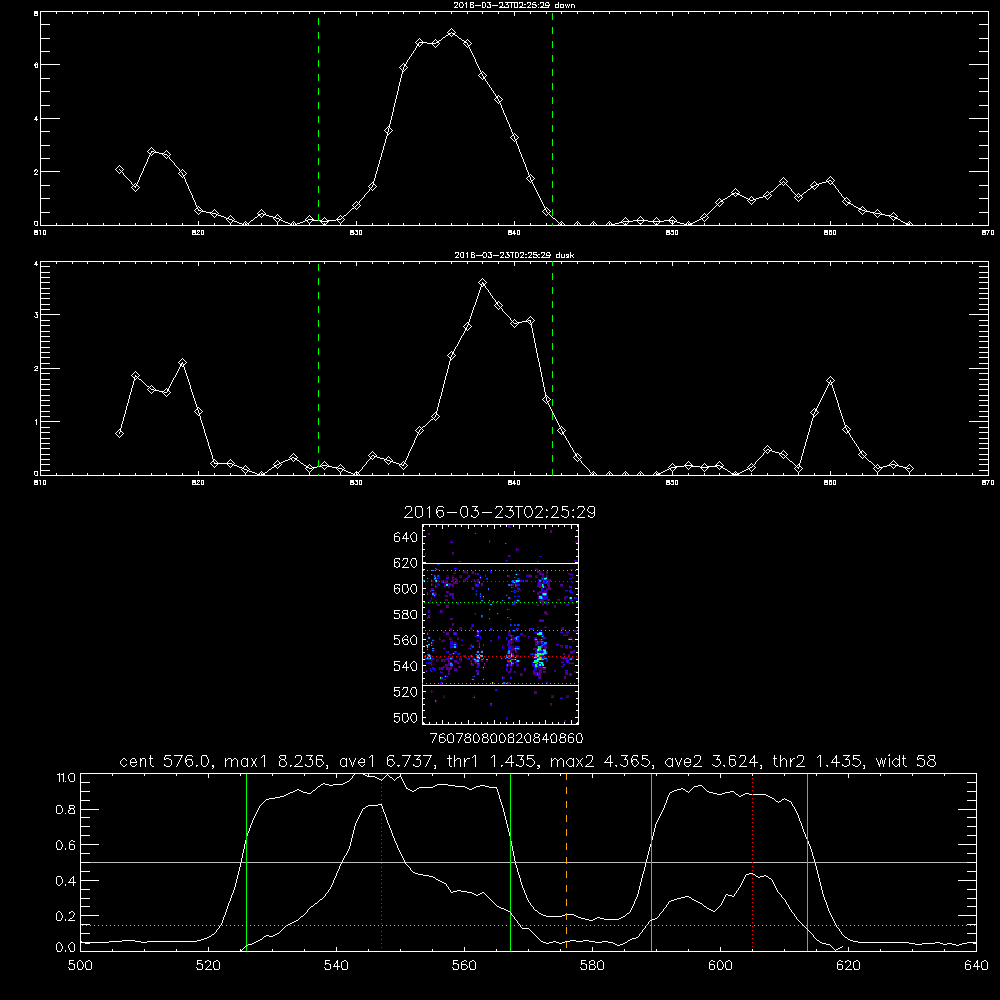Click the left green dashed line in dawn plot
This screenshot has height=1000, width=1000.
318,118
